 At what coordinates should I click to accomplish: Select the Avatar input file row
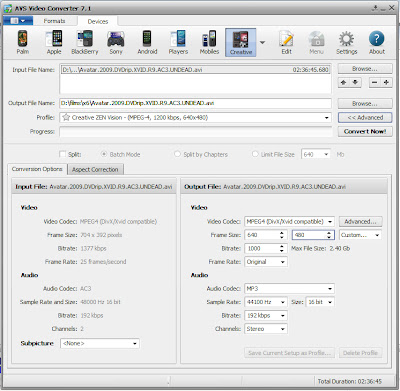(195, 70)
